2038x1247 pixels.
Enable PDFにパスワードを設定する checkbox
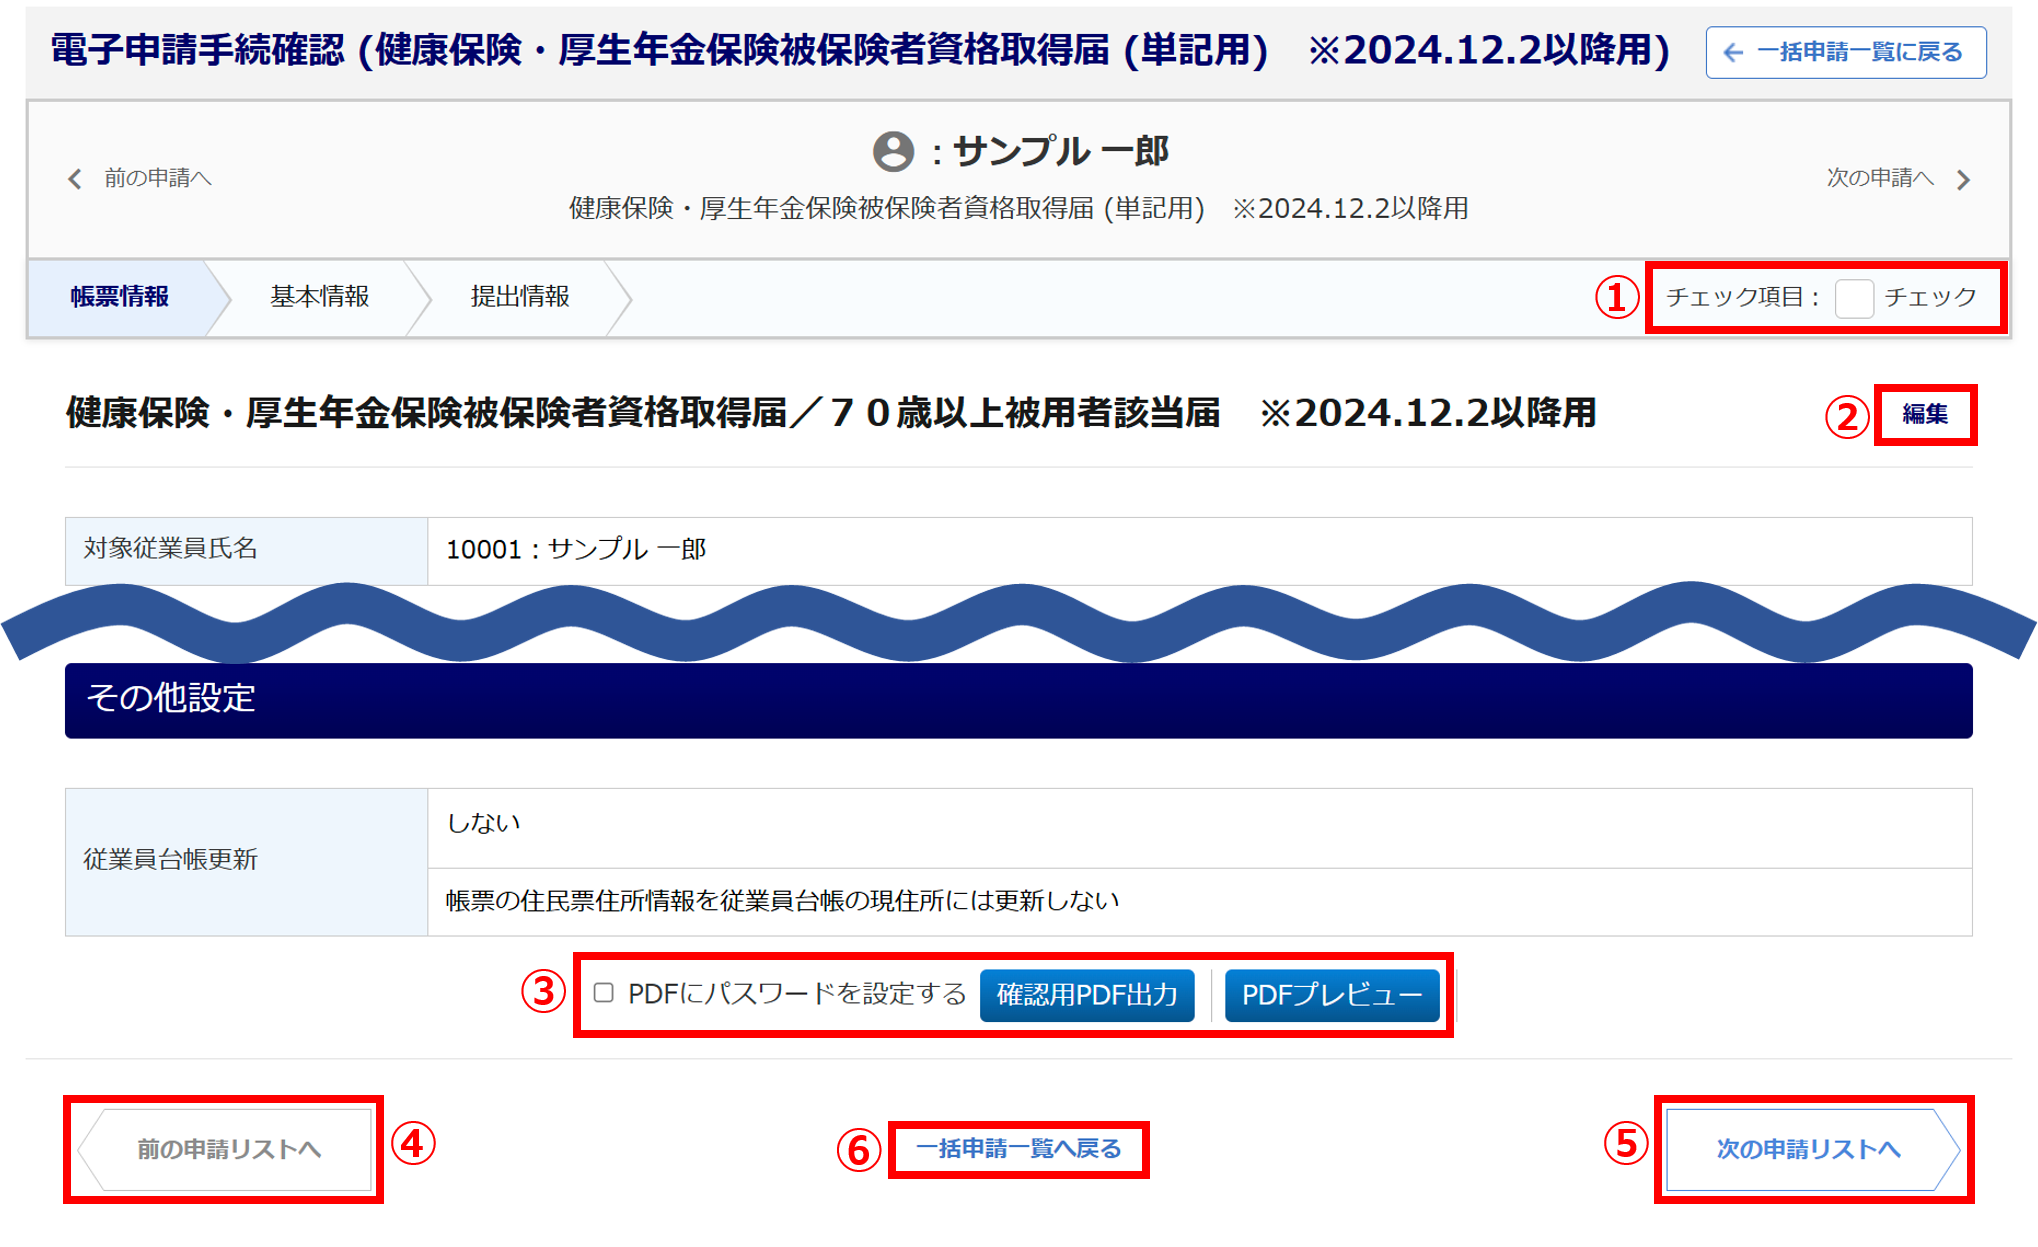pos(603,993)
